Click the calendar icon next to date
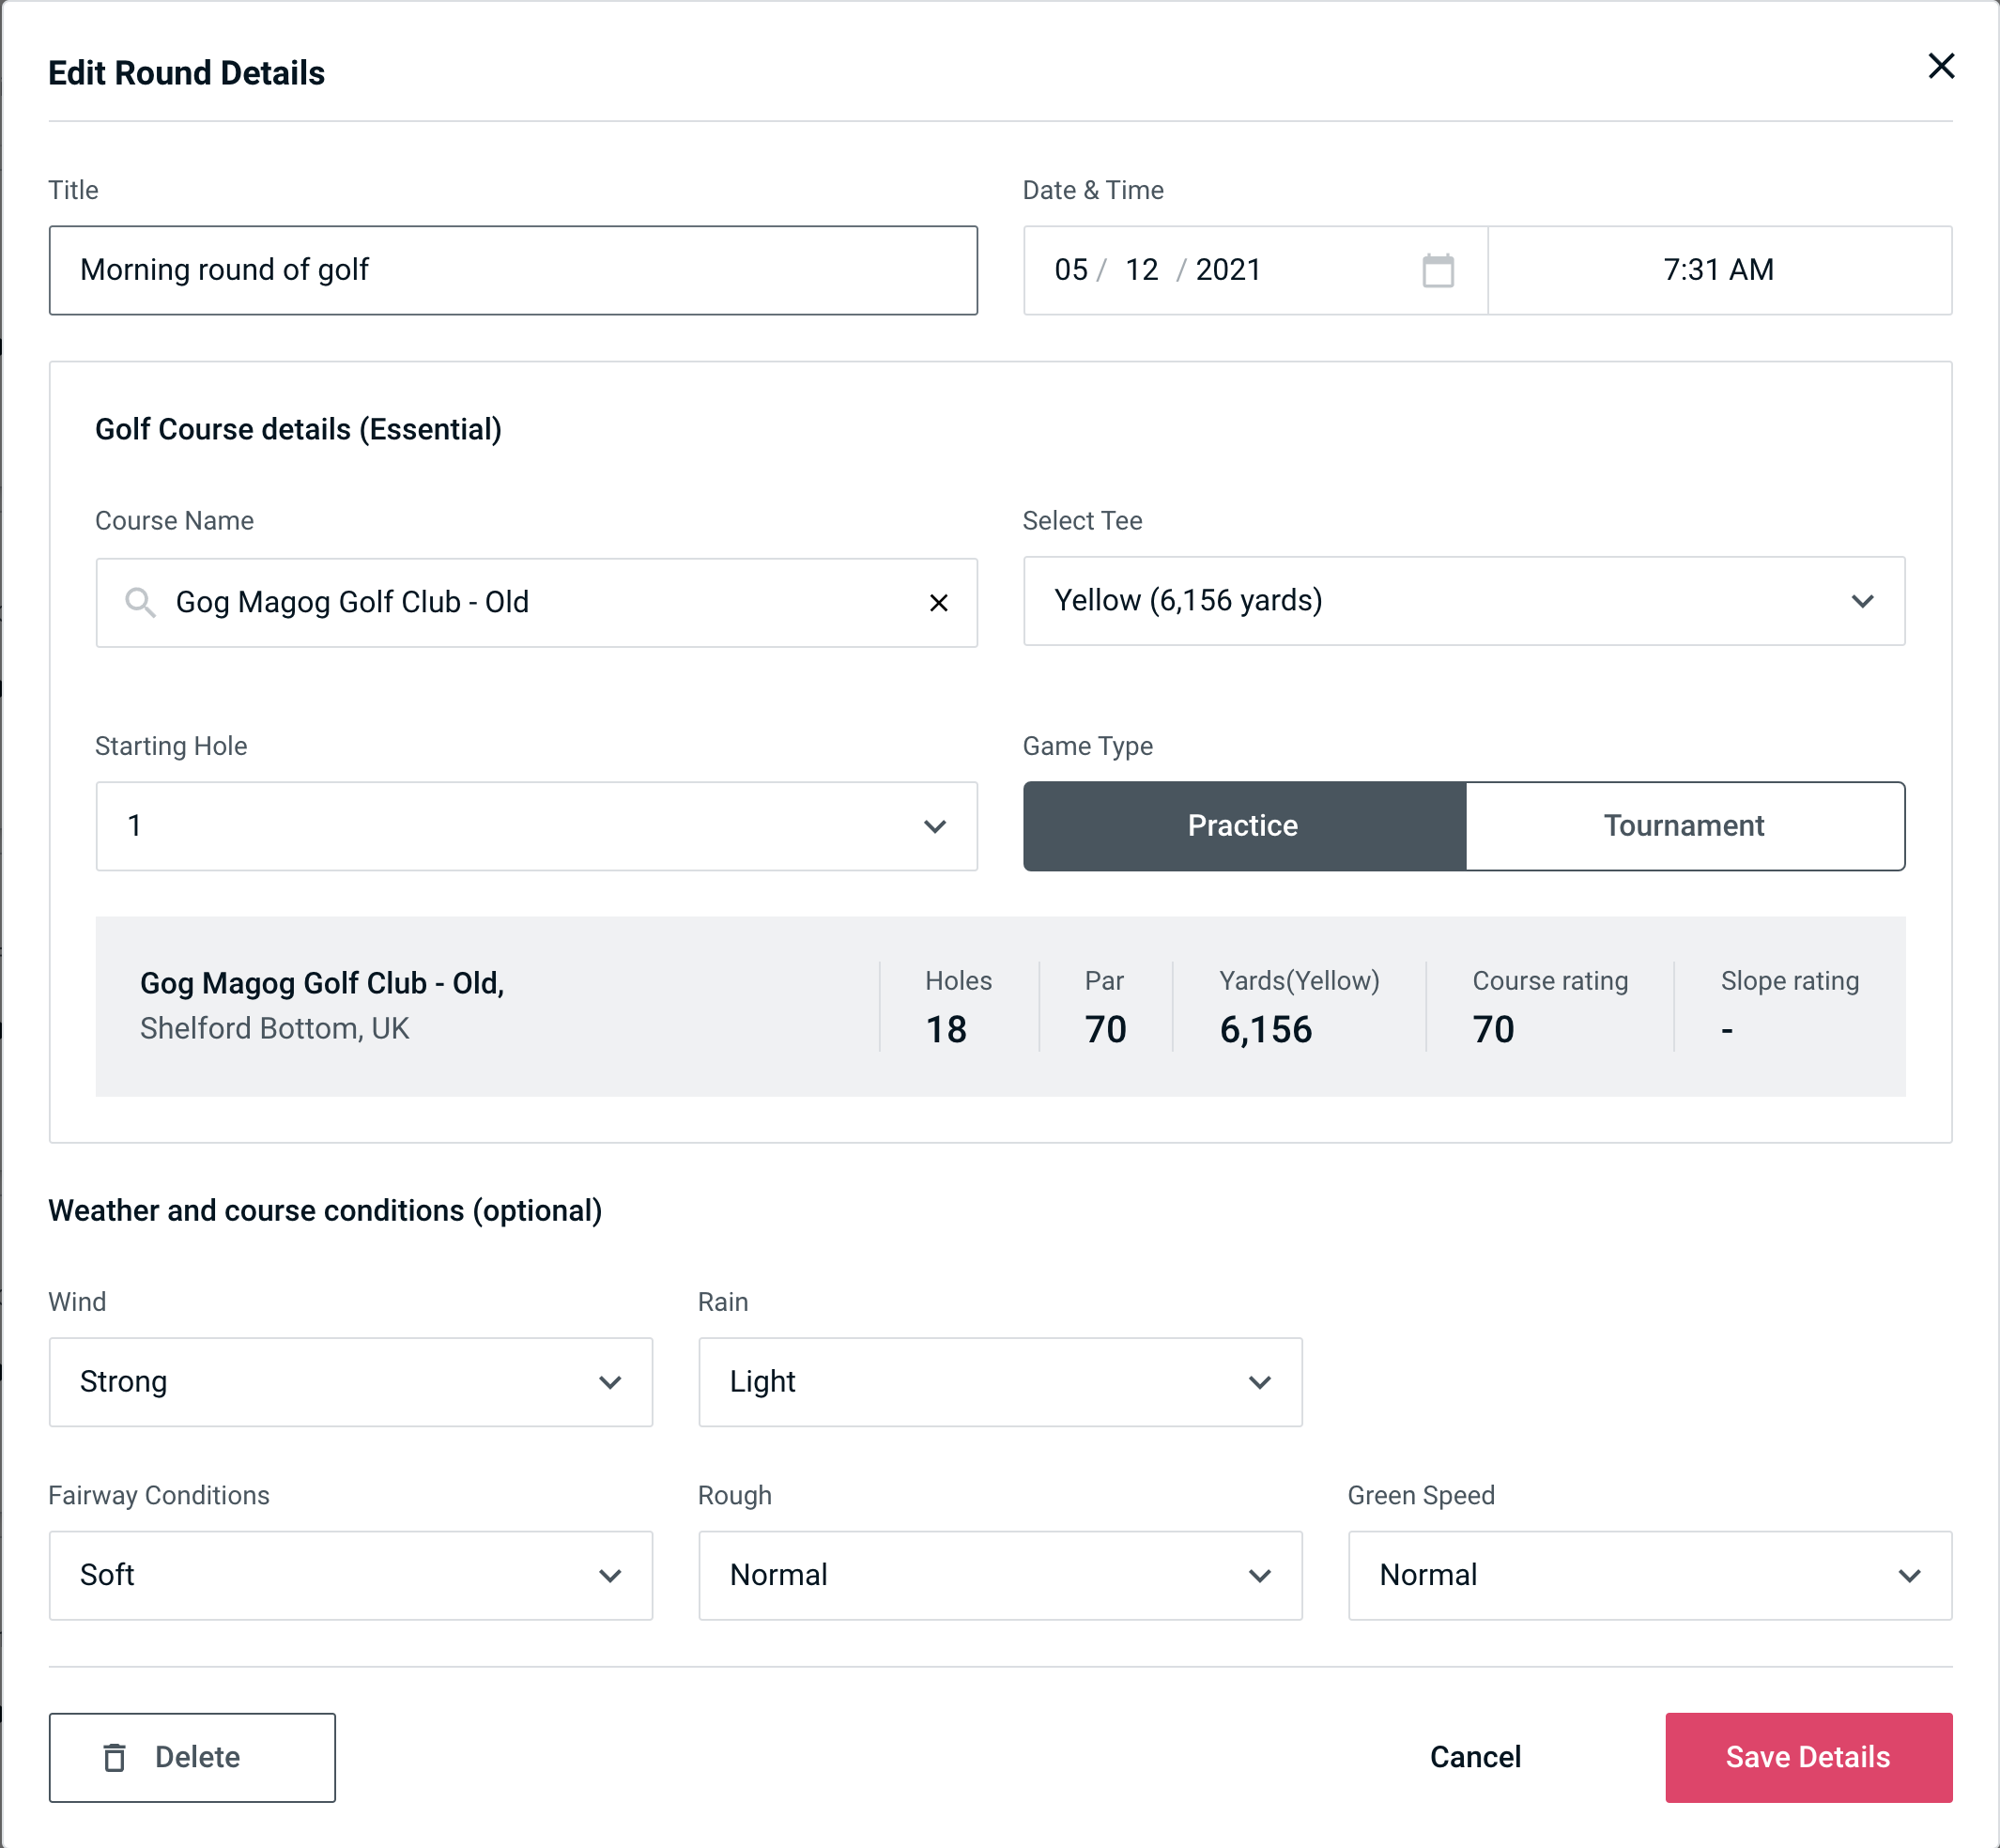Screen dimensions: 2000x1848 pos(1436,270)
